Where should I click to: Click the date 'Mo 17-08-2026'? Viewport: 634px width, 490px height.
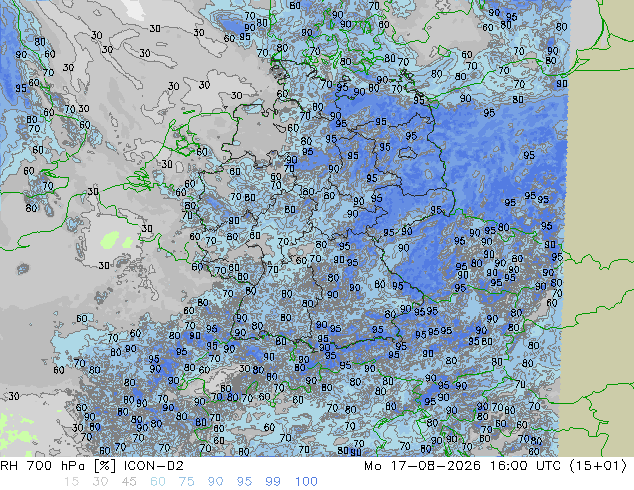[x=423, y=466]
